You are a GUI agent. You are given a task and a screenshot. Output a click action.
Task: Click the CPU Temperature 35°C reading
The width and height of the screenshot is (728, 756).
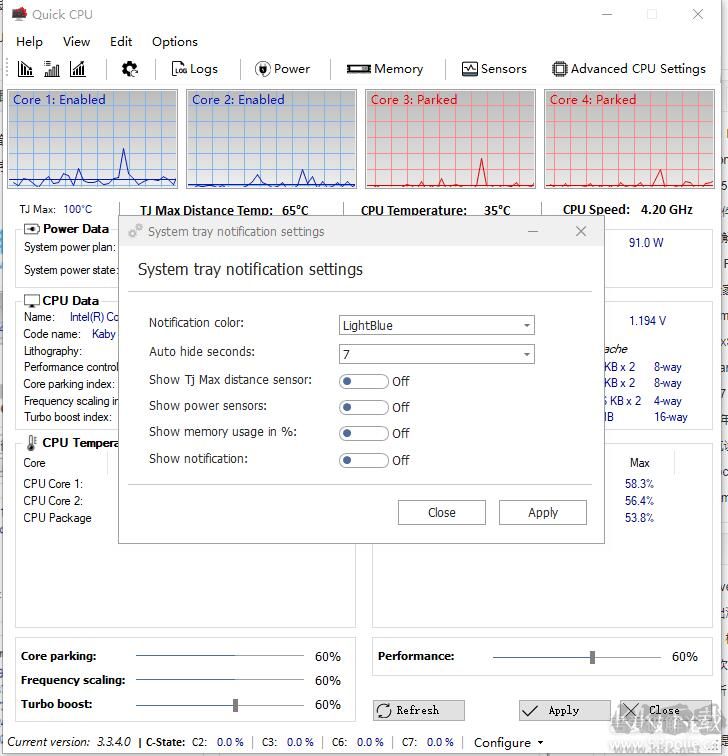[497, 211]
